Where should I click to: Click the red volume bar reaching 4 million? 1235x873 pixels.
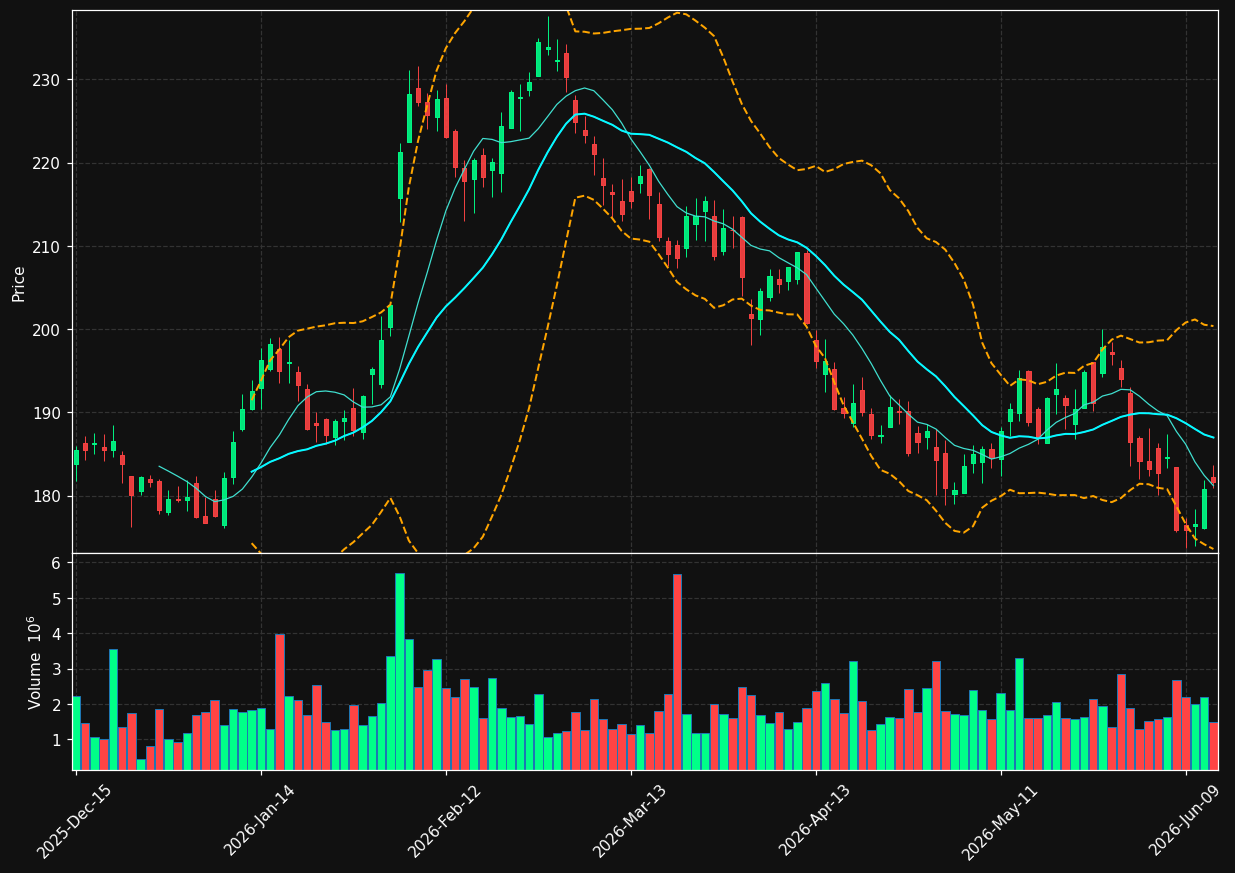click(x=280, y=702)
